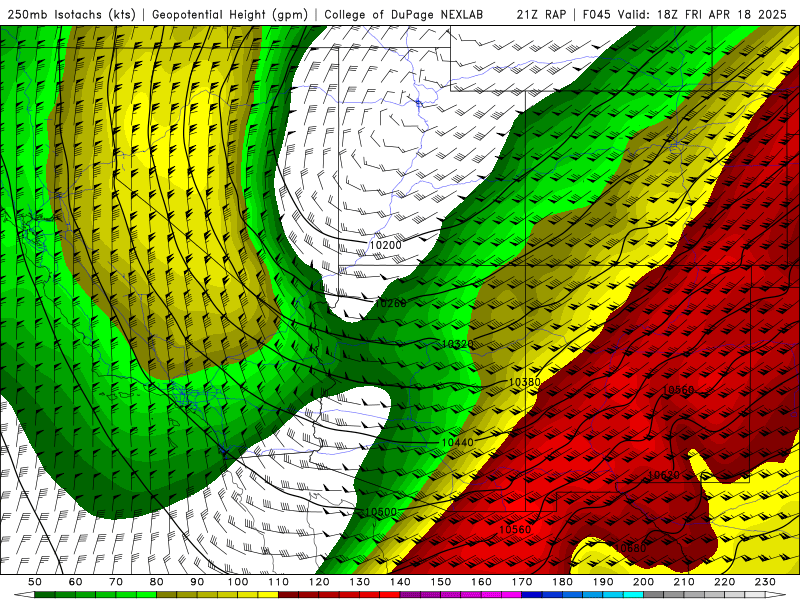This screenshot has height=600, width=800.
Task: Click the 10500 height contour label
Action: coord(381,512)
